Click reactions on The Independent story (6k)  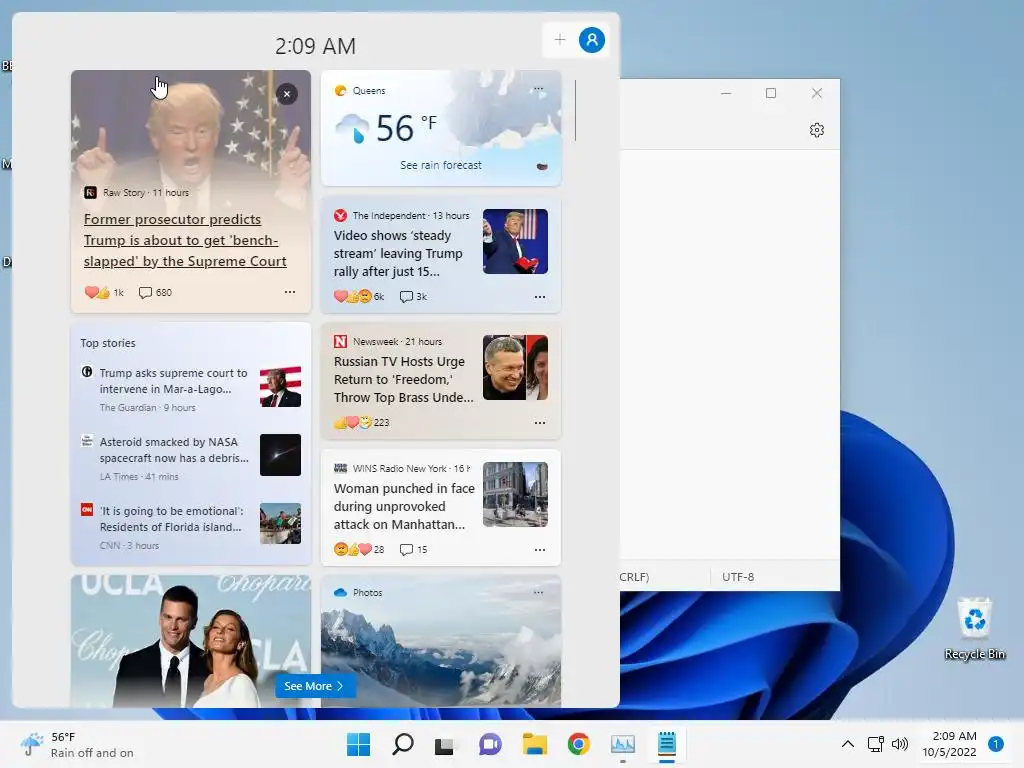click(x=359, y=296)
